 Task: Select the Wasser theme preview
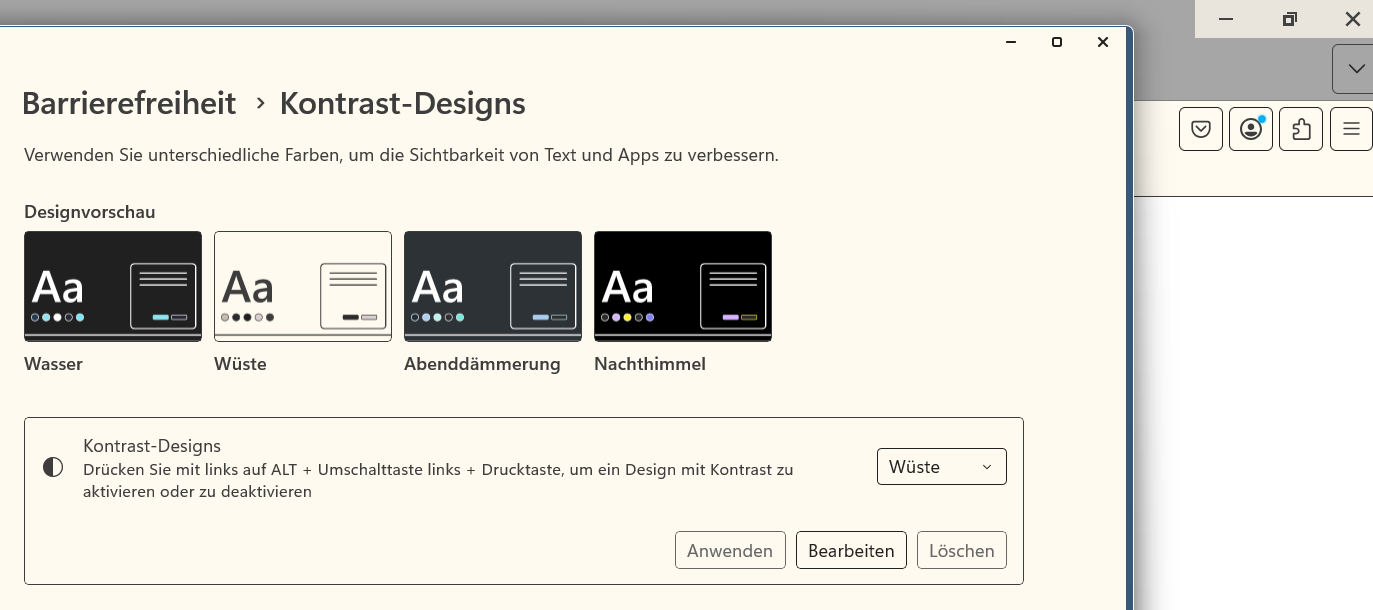(x=113, y=286)
